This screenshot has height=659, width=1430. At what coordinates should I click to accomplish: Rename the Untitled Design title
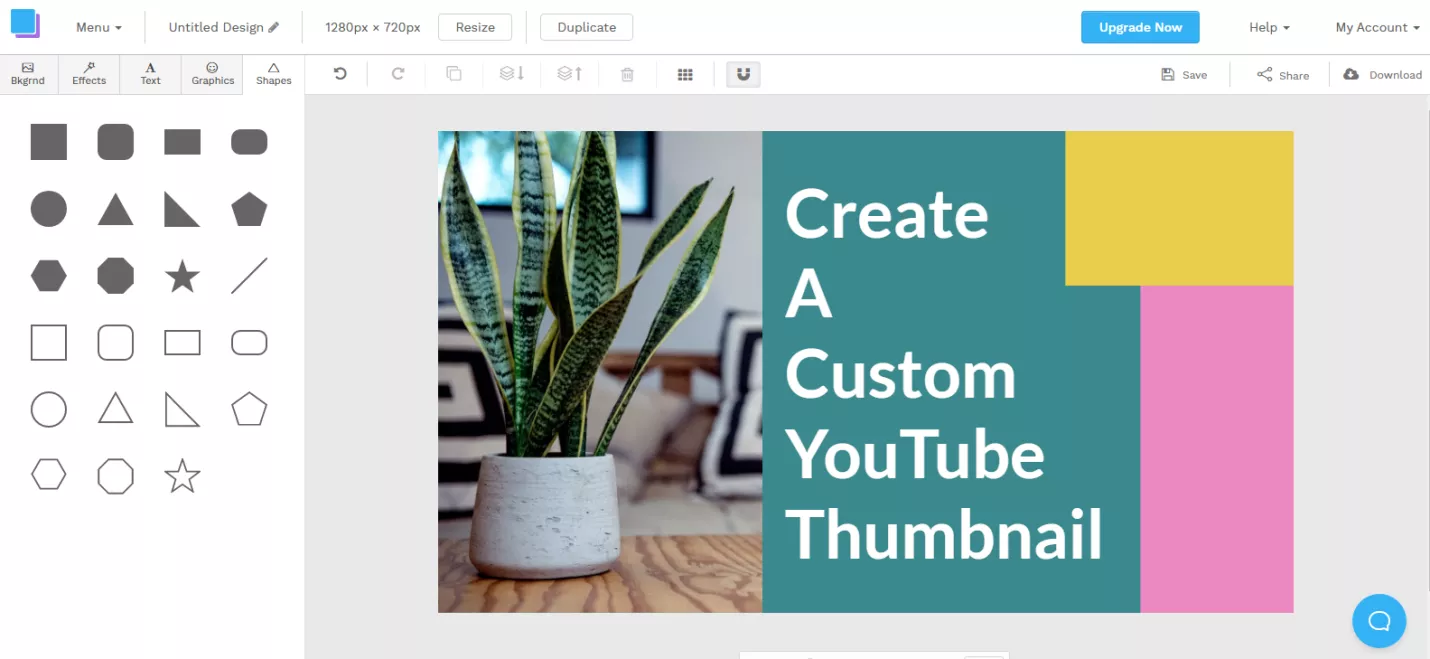coord(224,27)
